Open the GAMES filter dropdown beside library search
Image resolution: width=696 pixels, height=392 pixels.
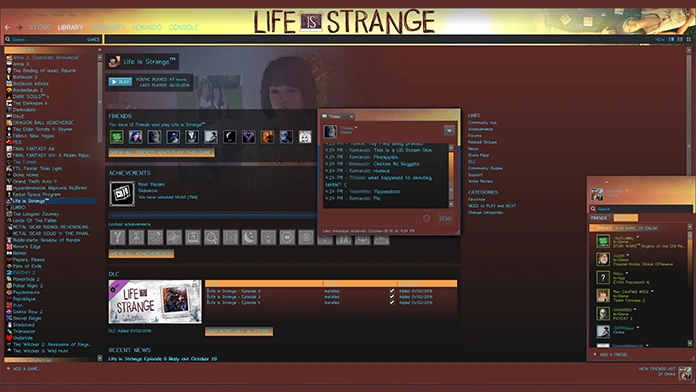93,40
